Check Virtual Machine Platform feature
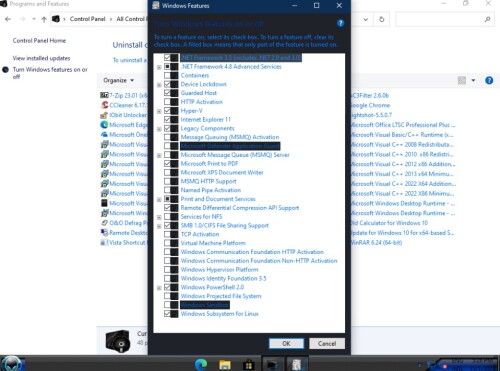Viewport: 500px width, 371px height. point(167,243)
